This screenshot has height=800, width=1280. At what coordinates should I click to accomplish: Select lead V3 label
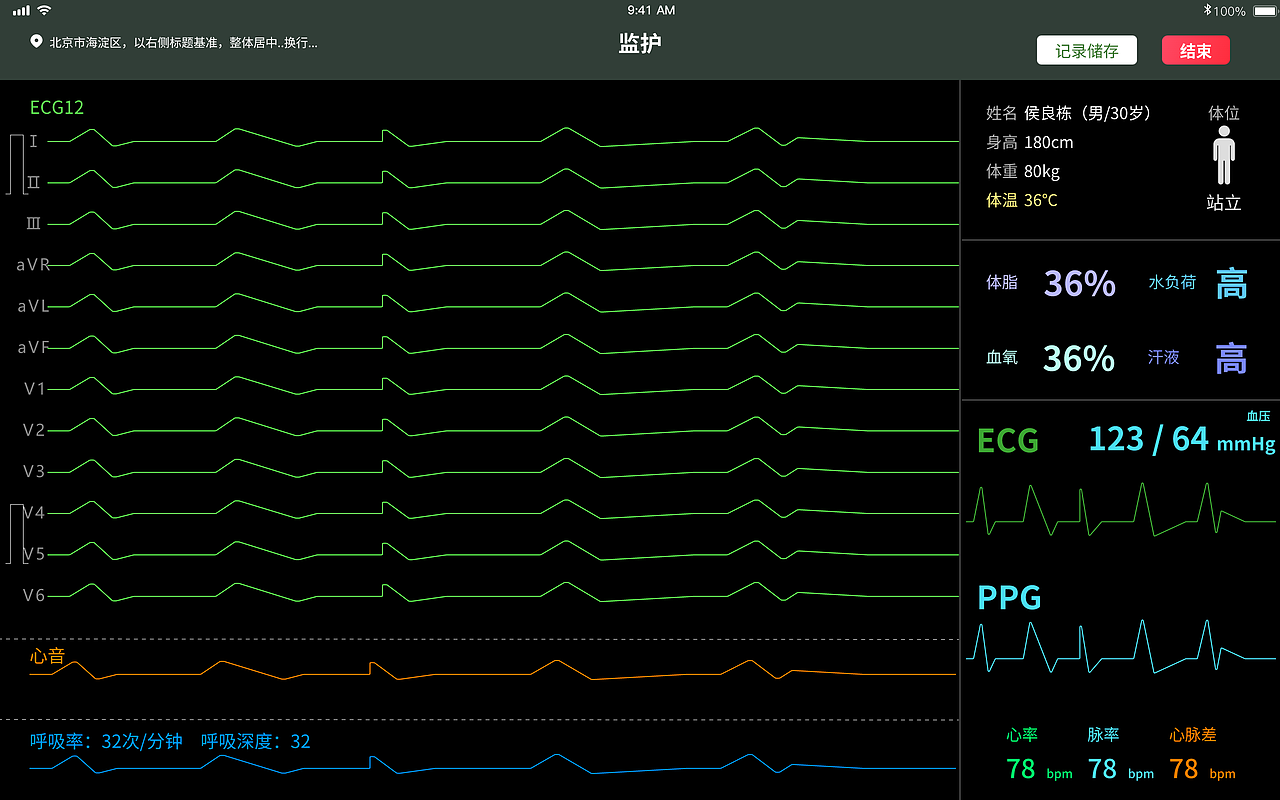click(x=34, y=471)
